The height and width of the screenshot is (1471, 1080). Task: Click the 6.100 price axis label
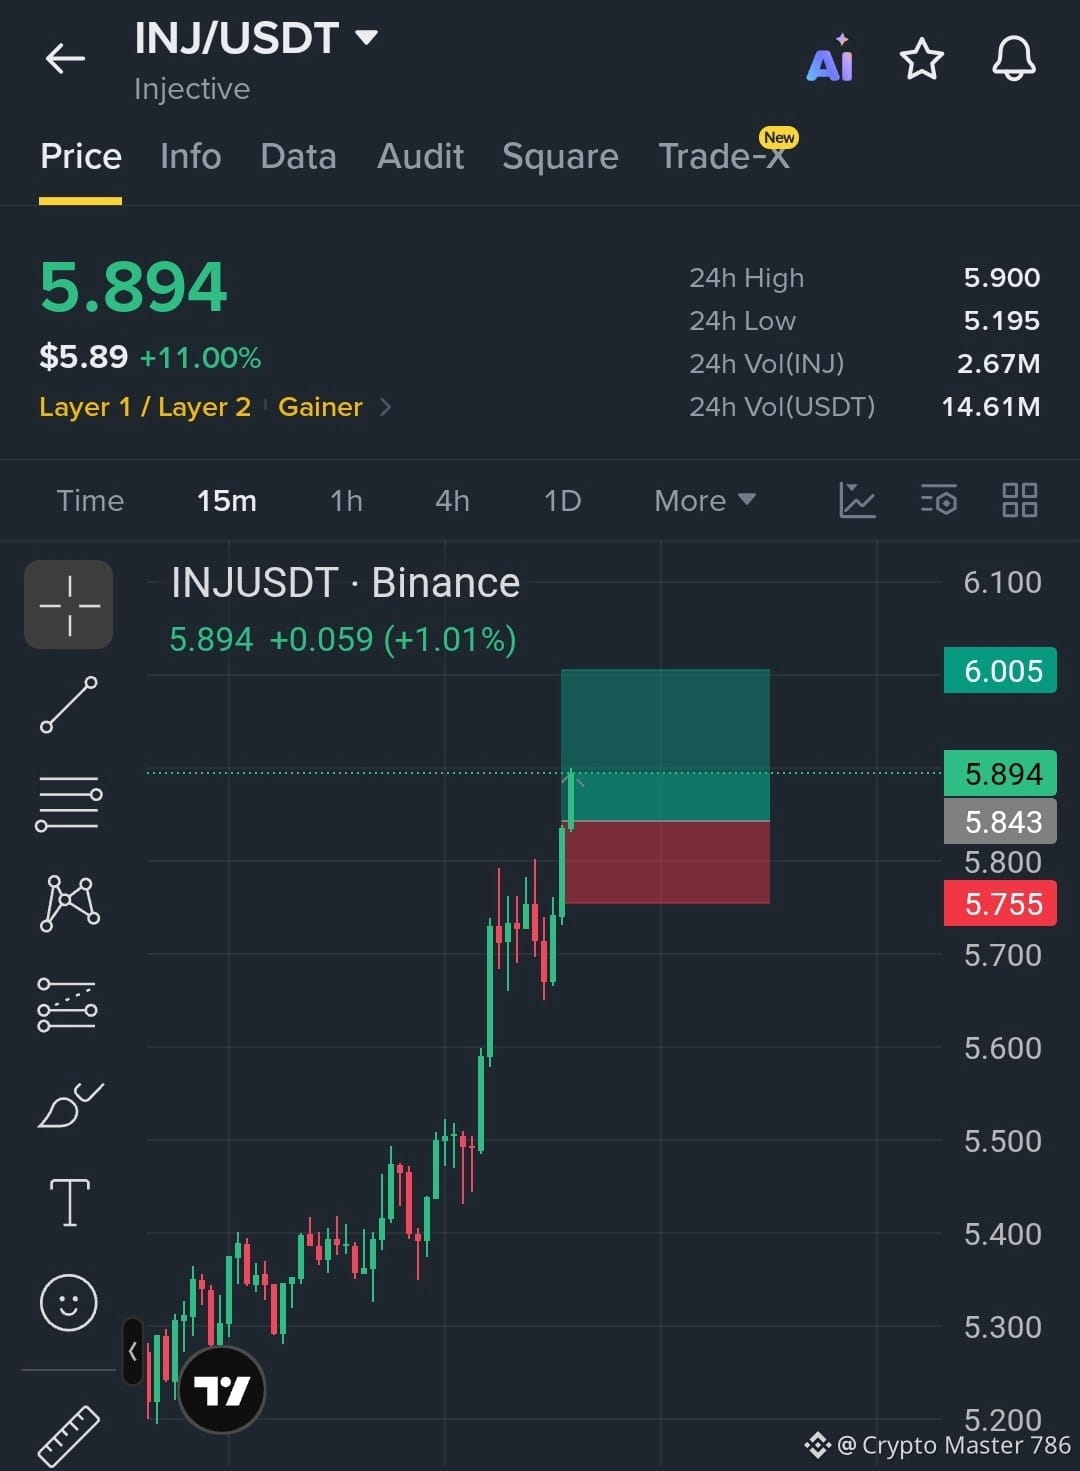[1002, 582]
